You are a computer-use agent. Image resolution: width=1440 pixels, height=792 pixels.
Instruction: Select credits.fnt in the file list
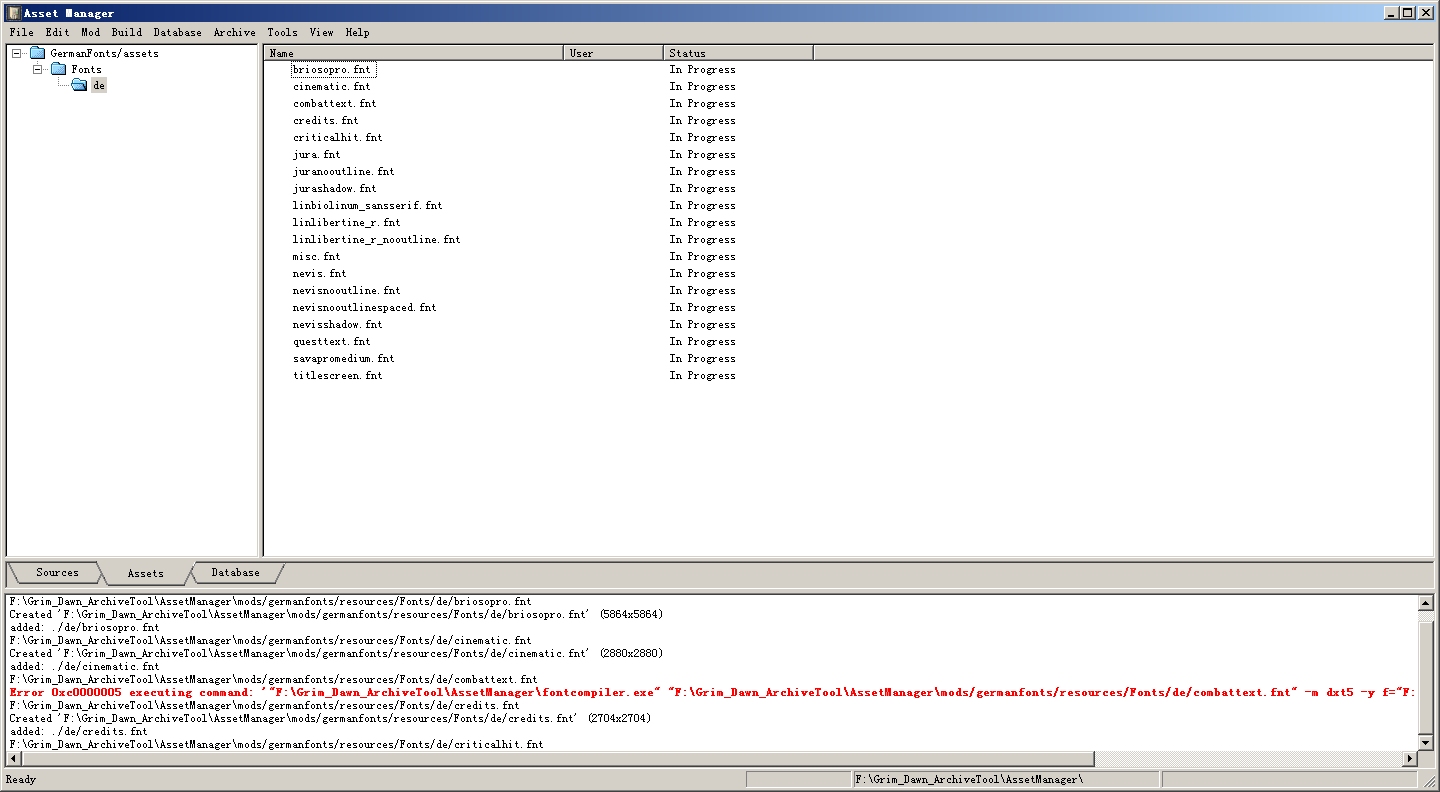click(325, 121)
